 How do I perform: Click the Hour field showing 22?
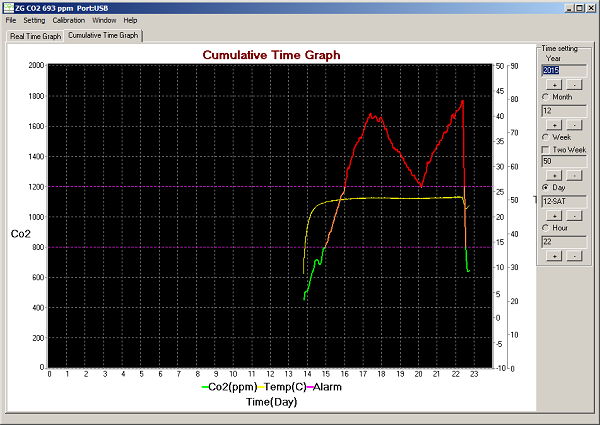564,242
